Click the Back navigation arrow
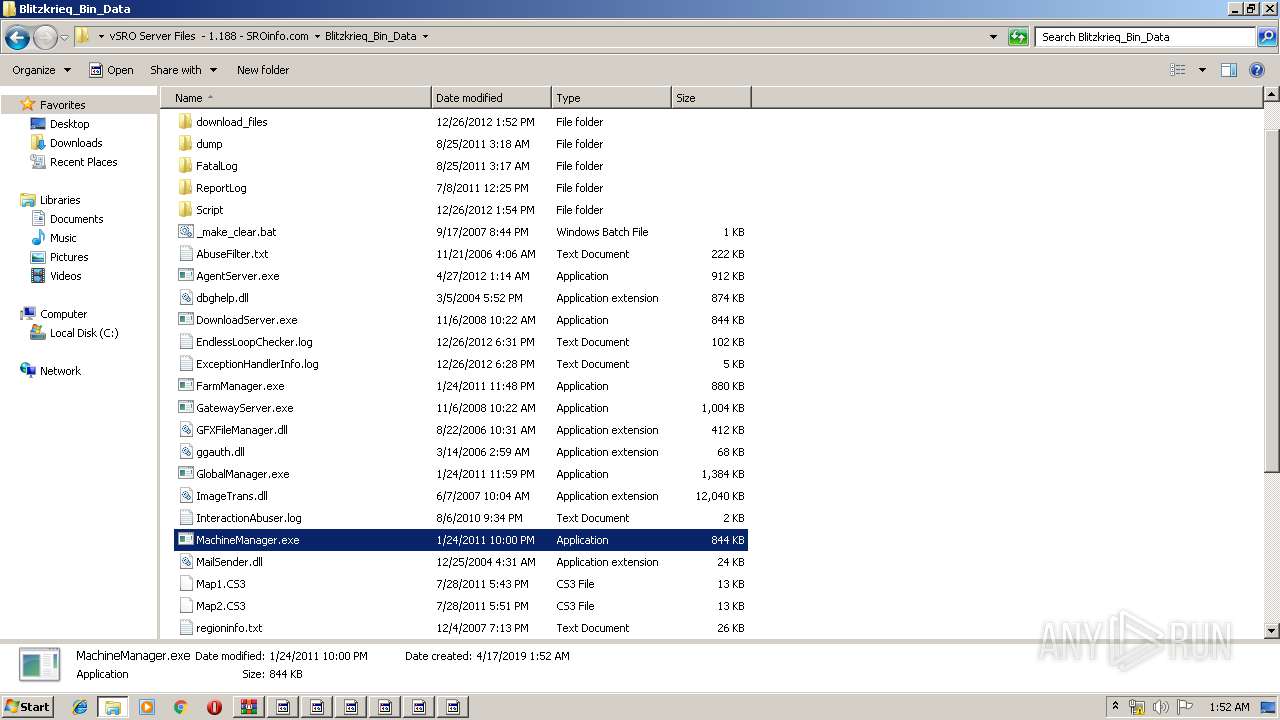1280x720 pixels. tap(17, 38)
